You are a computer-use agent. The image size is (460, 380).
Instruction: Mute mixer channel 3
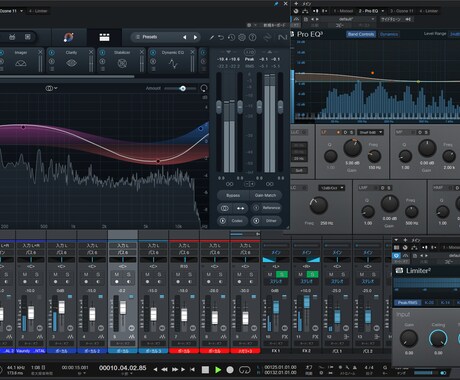55,274
